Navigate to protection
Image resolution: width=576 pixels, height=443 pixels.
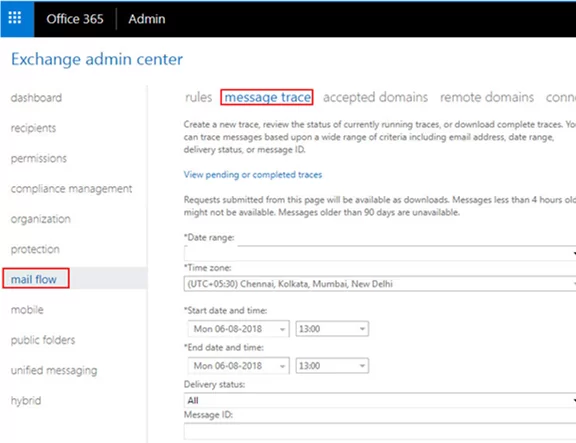[x=35, y=249]
